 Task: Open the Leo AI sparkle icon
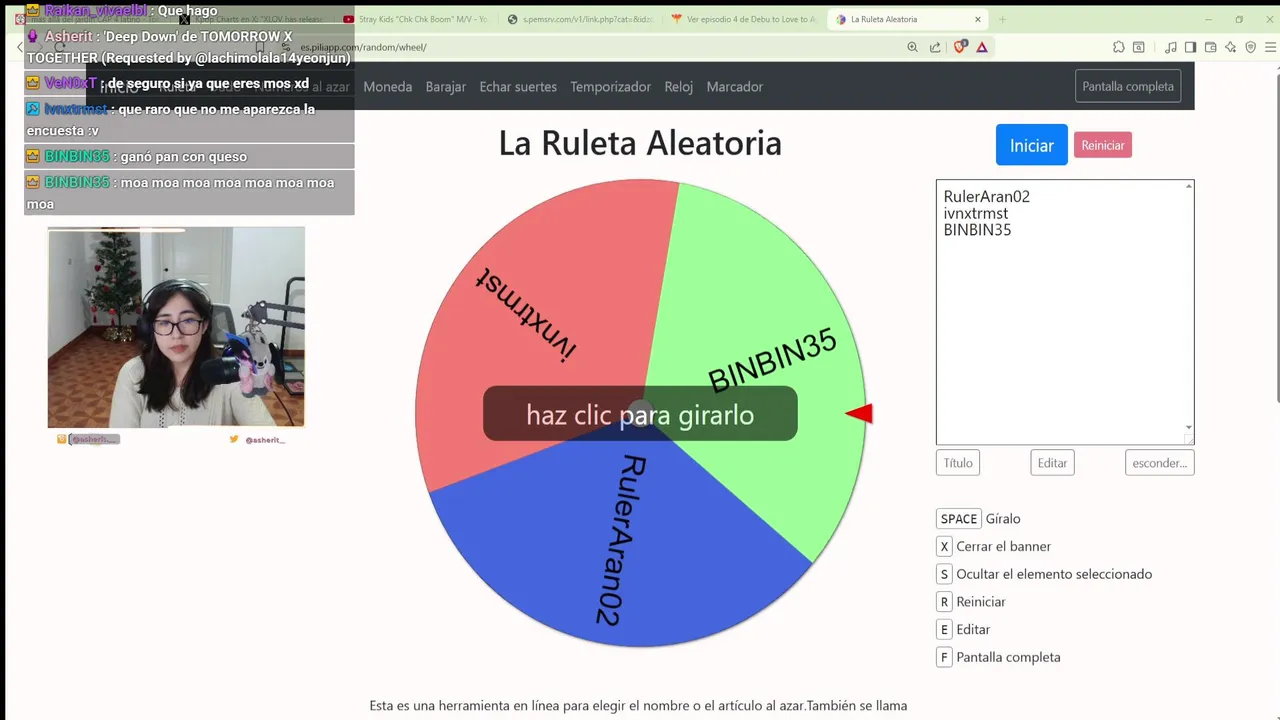pyautogui.click(x=1230, y=47)
